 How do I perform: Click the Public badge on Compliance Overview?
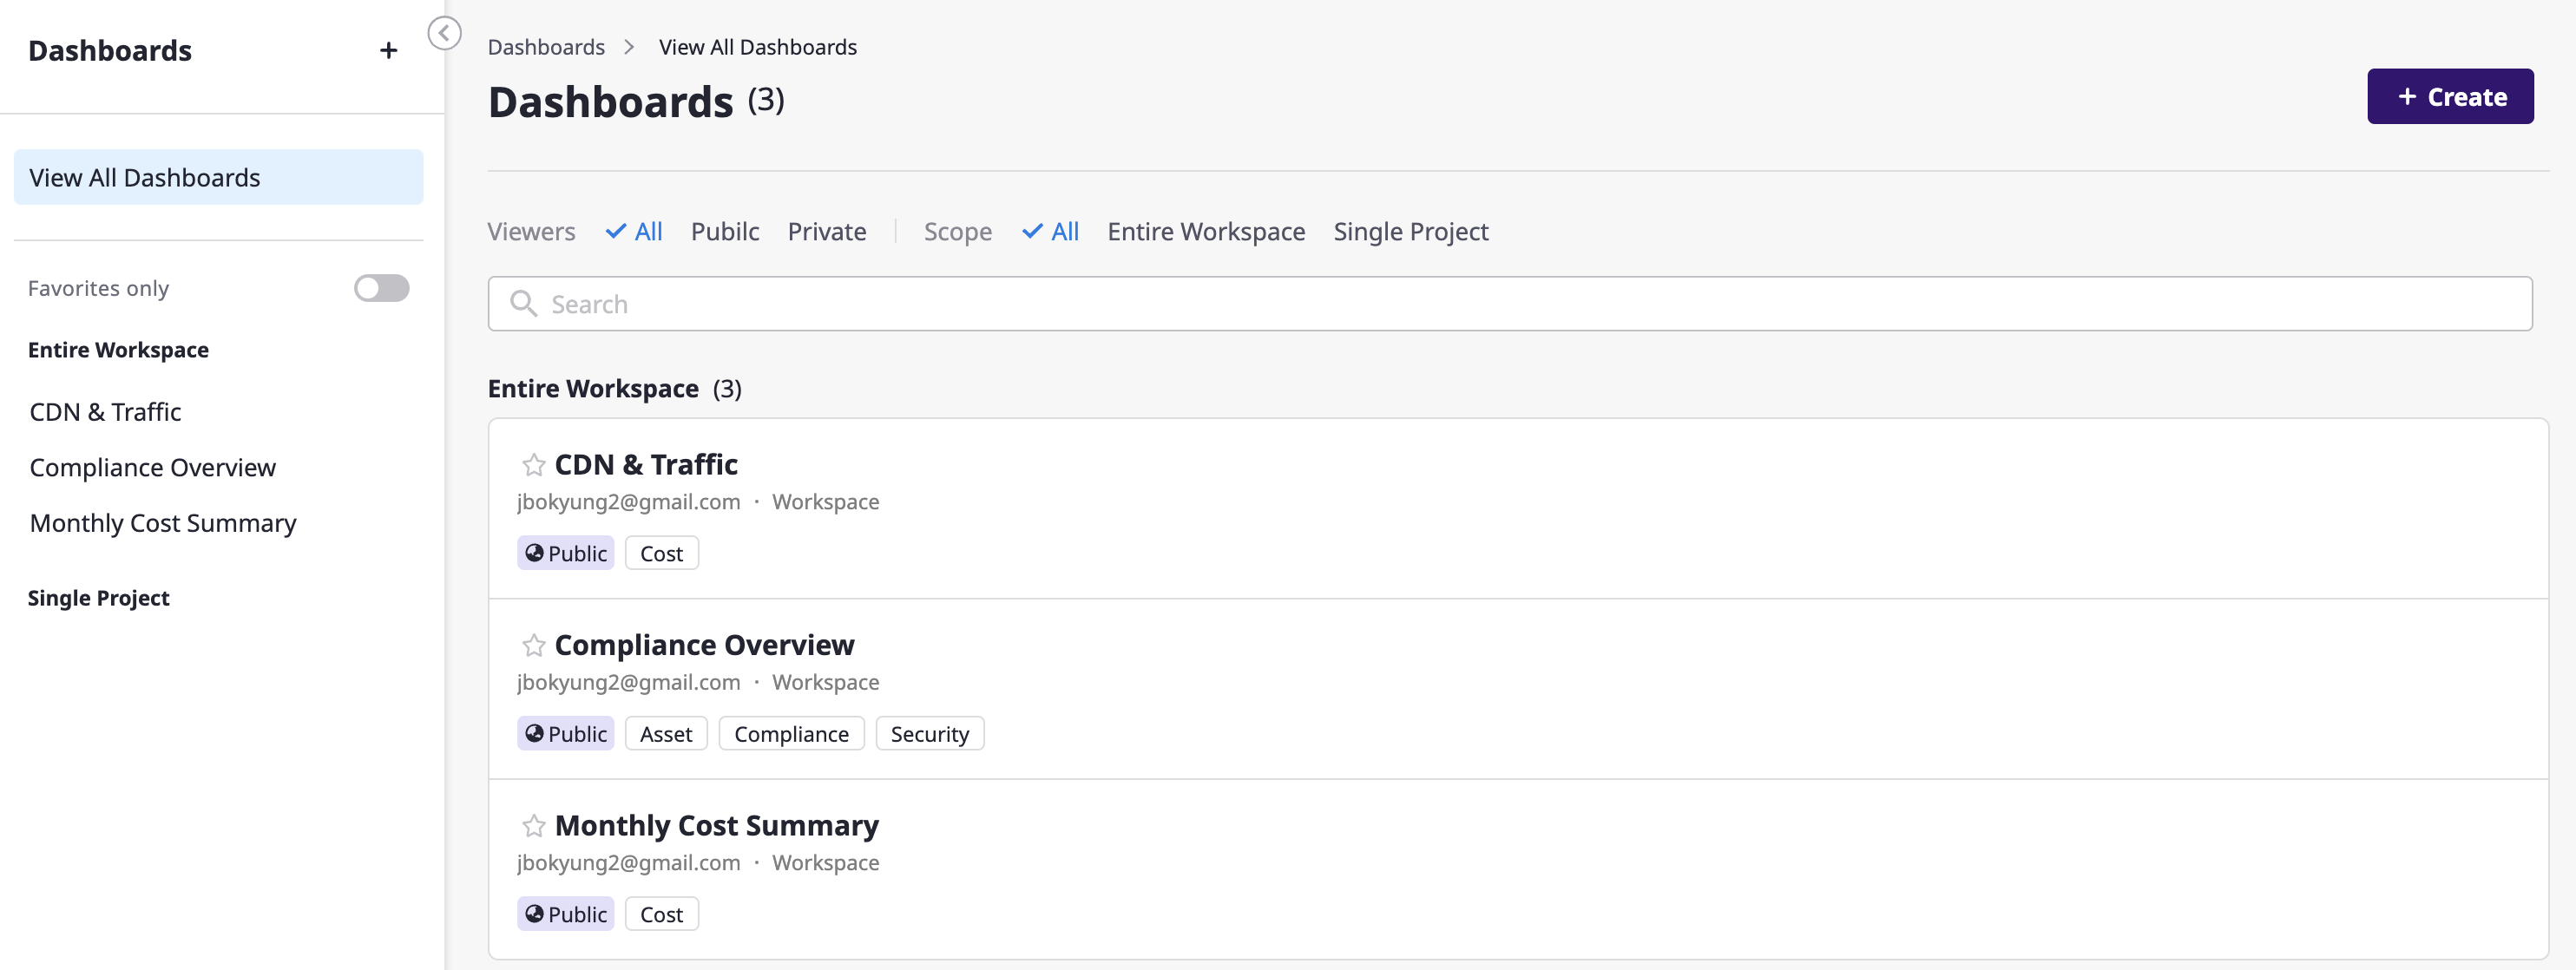(565, 733)
